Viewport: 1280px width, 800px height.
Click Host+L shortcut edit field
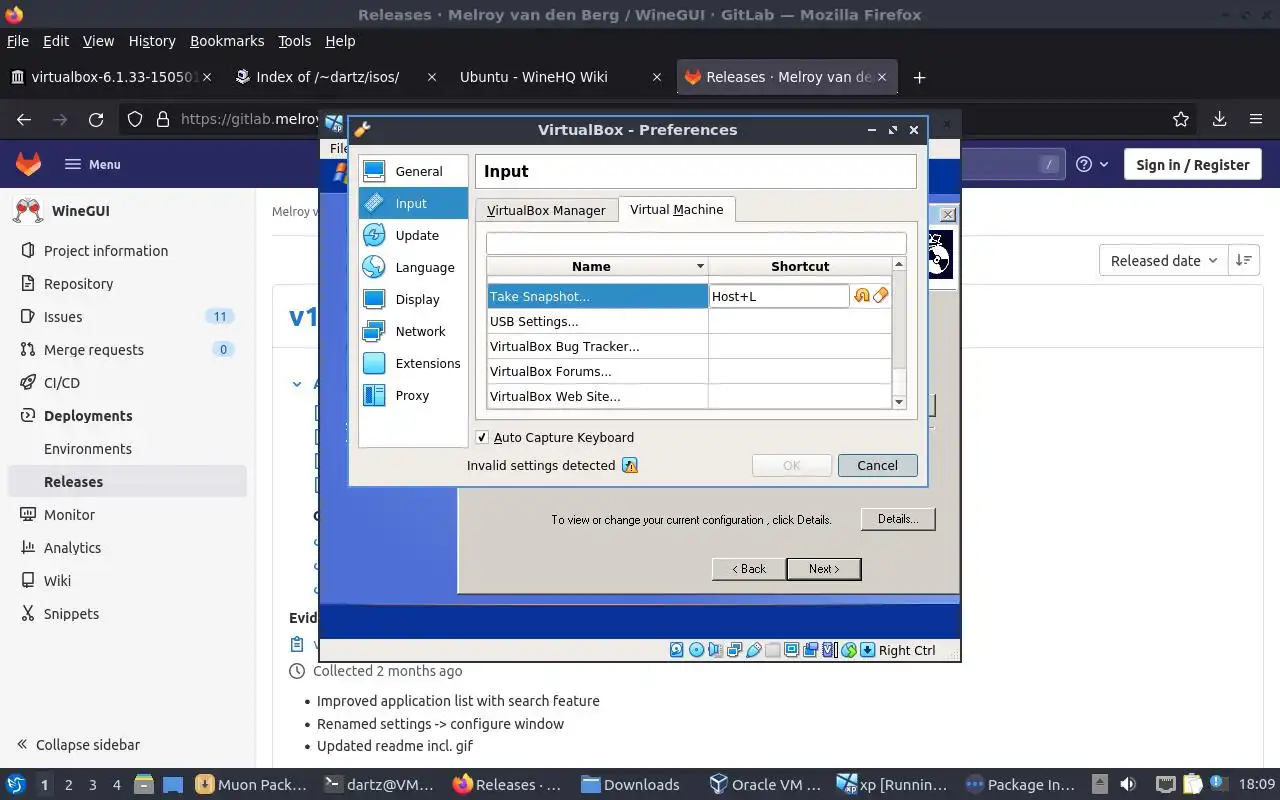779,296
